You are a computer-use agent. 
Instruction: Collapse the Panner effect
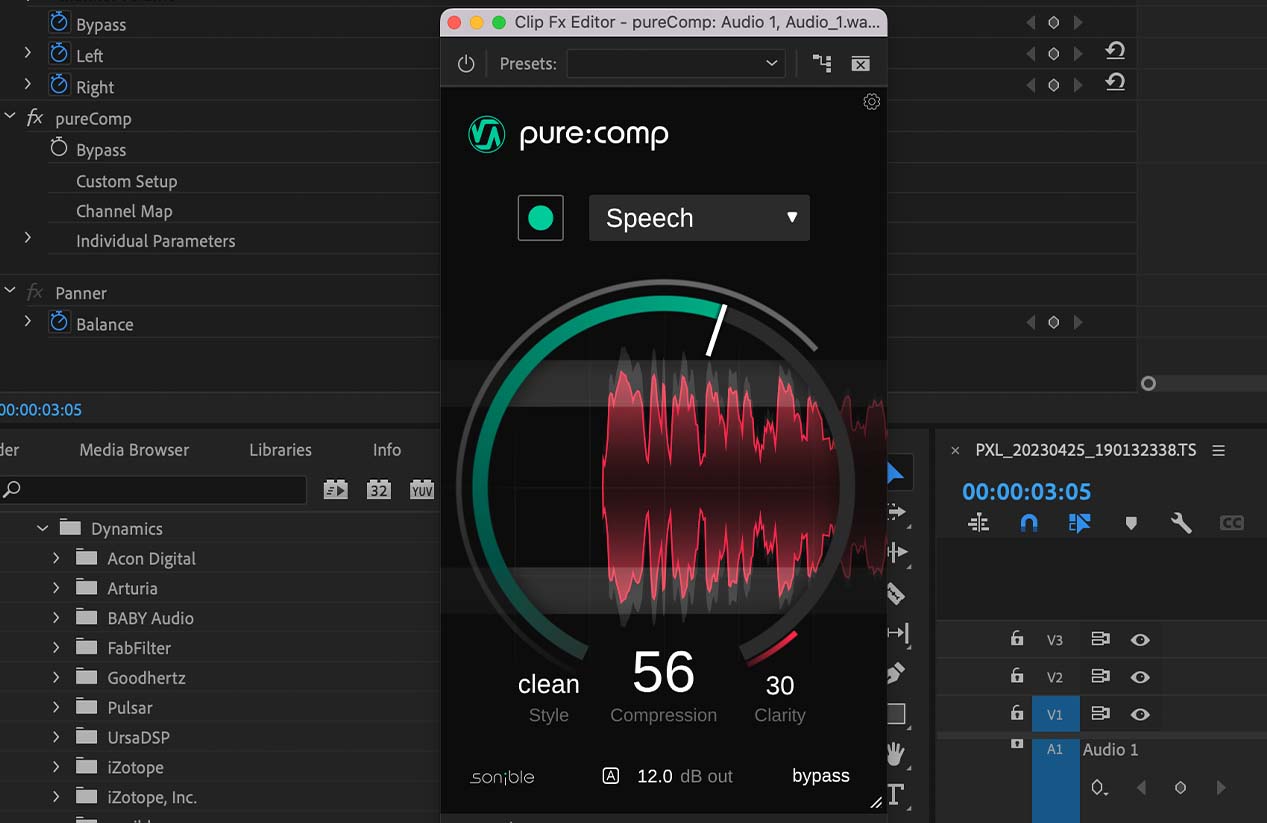10,291
